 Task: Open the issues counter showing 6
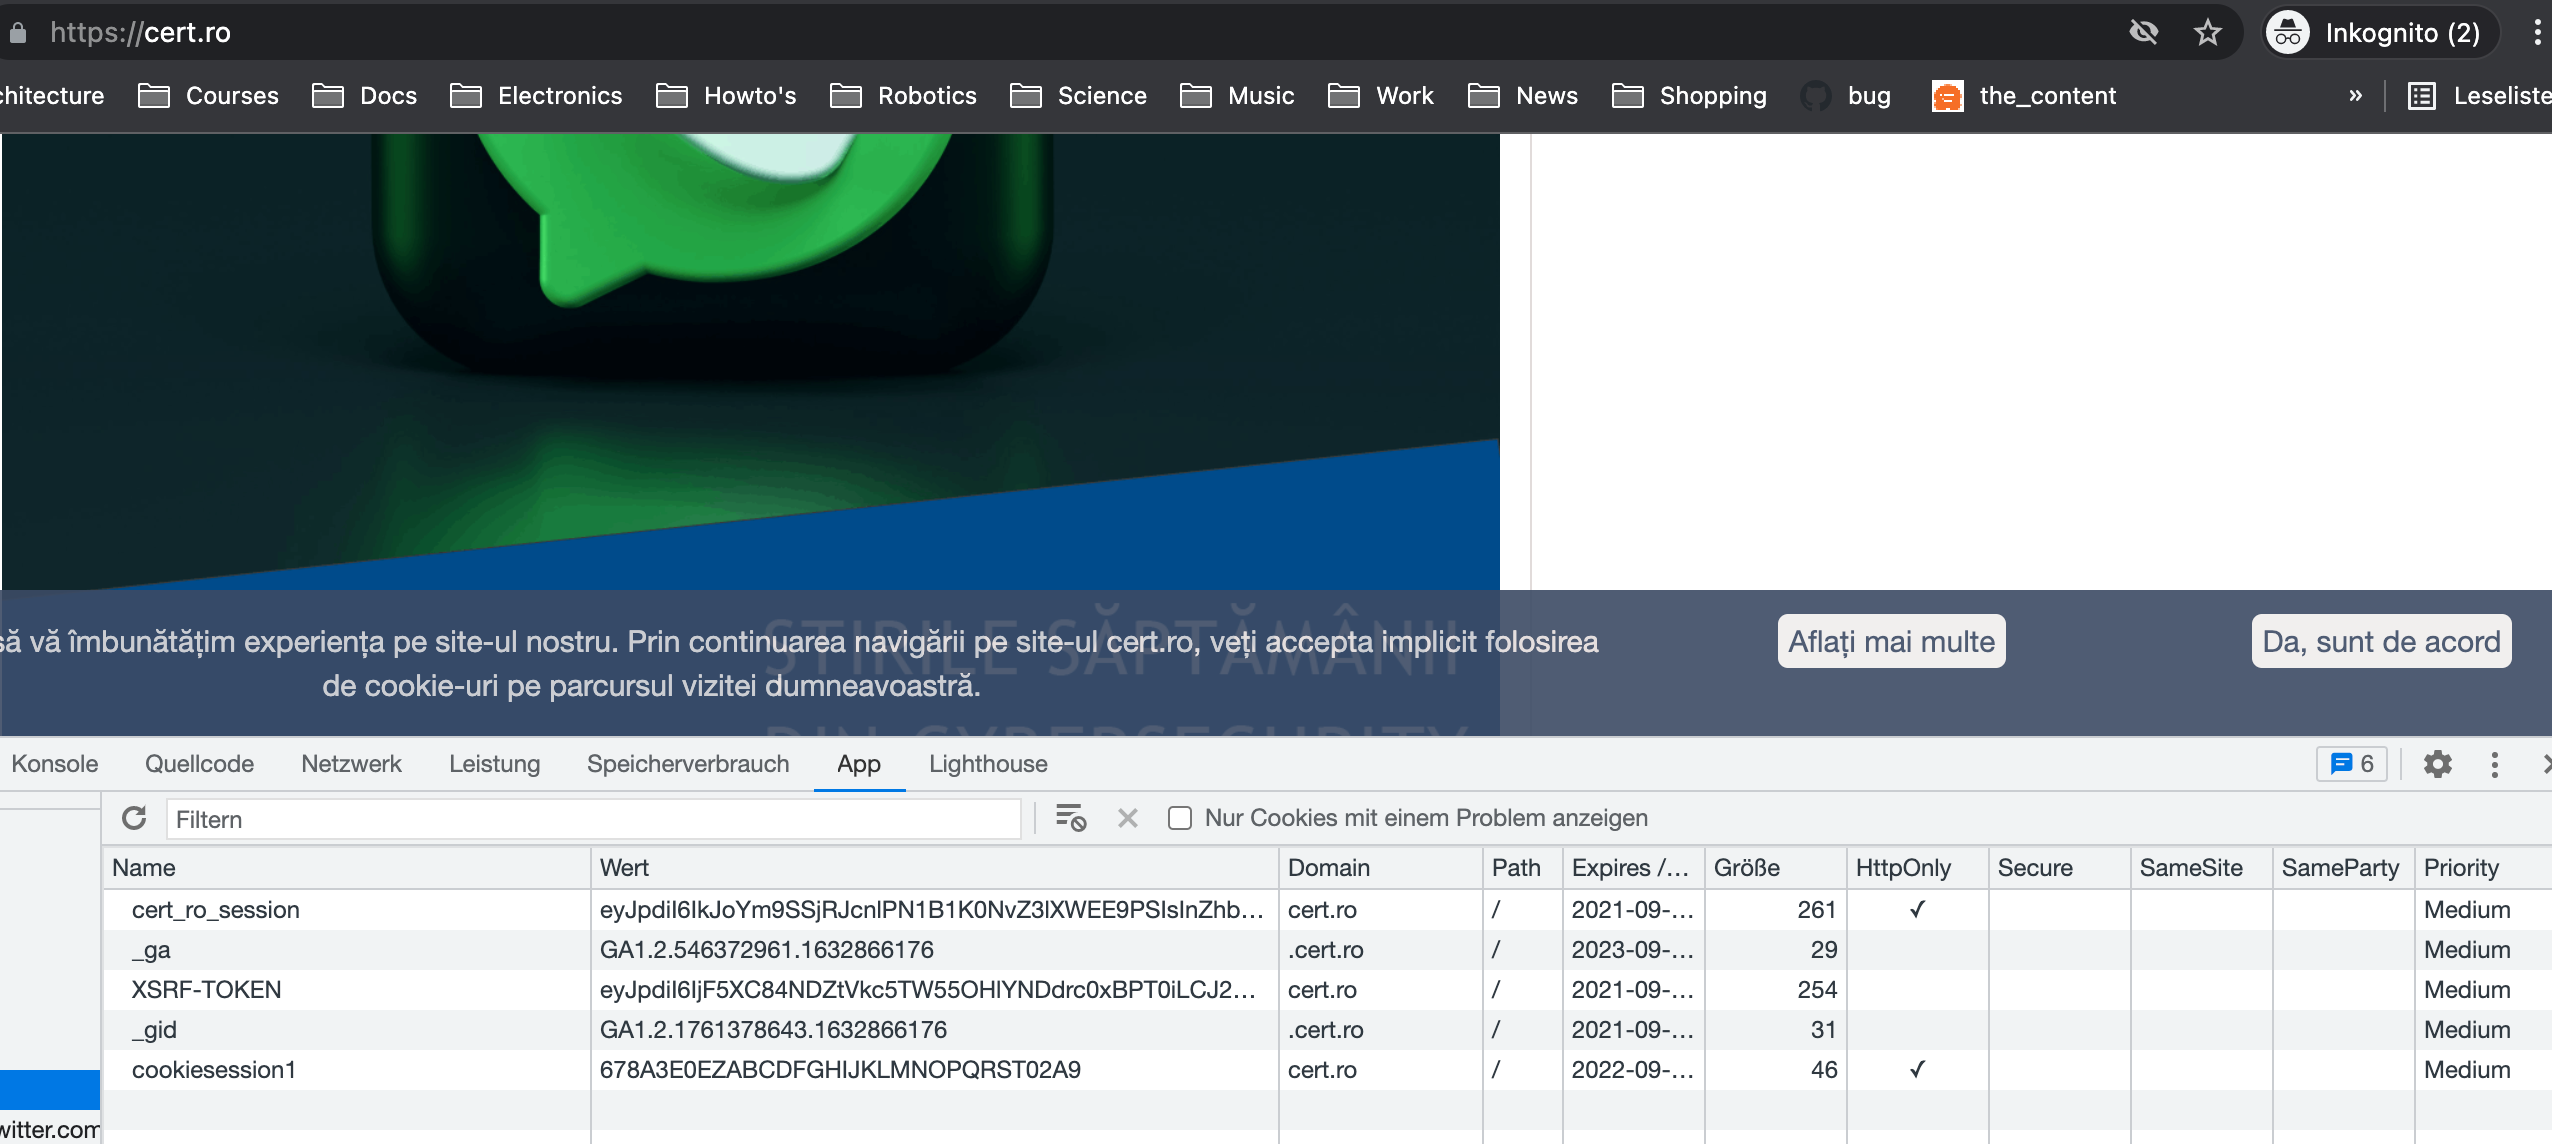pyautogui.click(x=2351, y=764)
